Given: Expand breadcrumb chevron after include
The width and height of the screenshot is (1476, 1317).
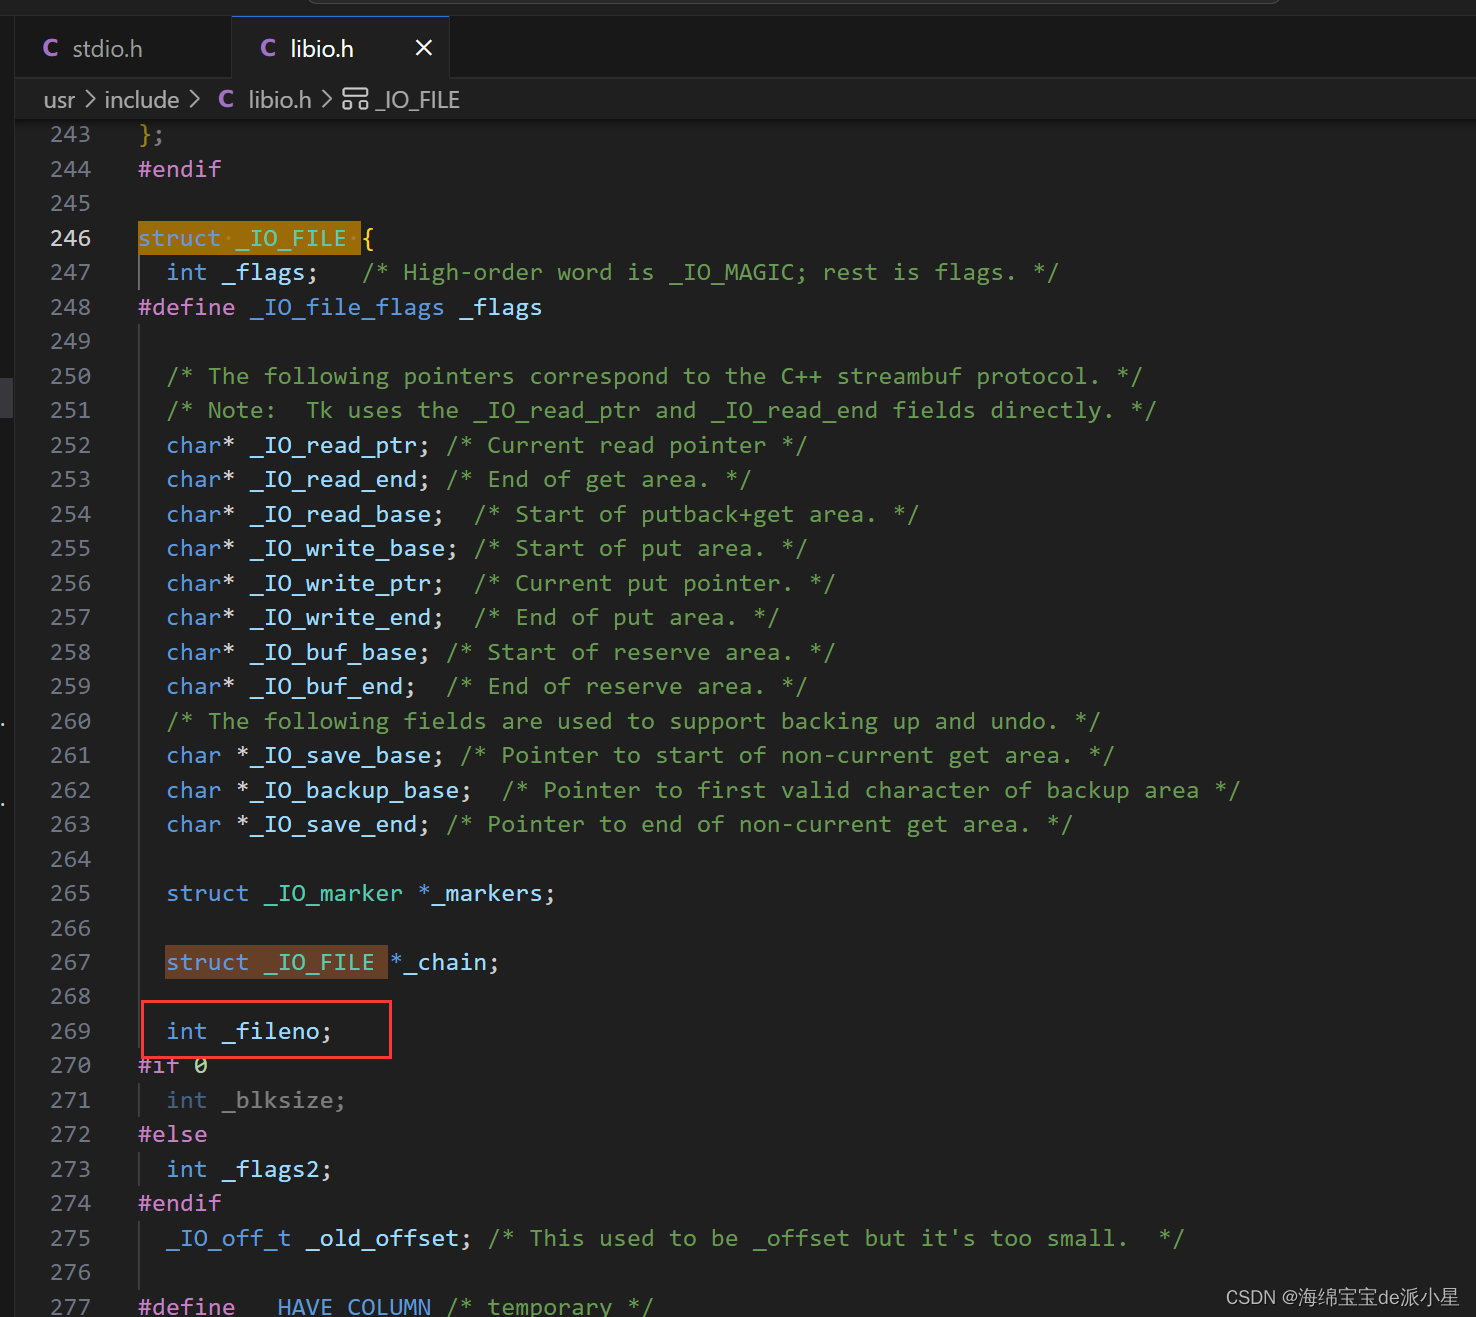Looking at the screenshot, I should pyautogui.click(x=195, y=99).
